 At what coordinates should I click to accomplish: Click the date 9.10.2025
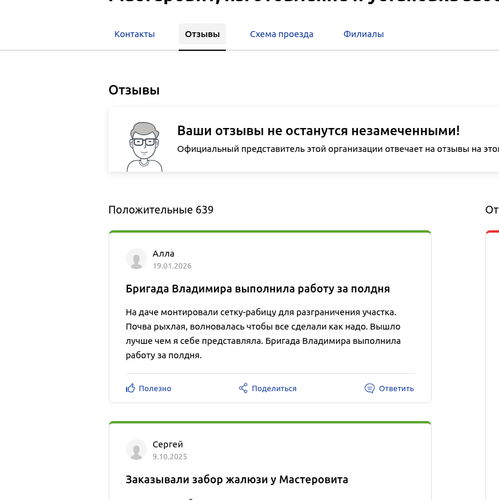(170, 457)
